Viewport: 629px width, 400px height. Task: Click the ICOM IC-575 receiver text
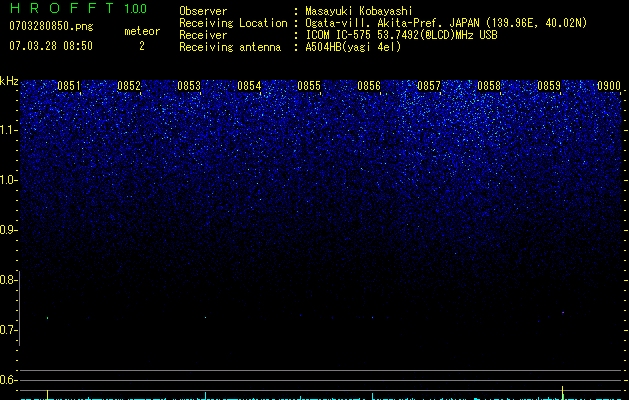point(401,35)
